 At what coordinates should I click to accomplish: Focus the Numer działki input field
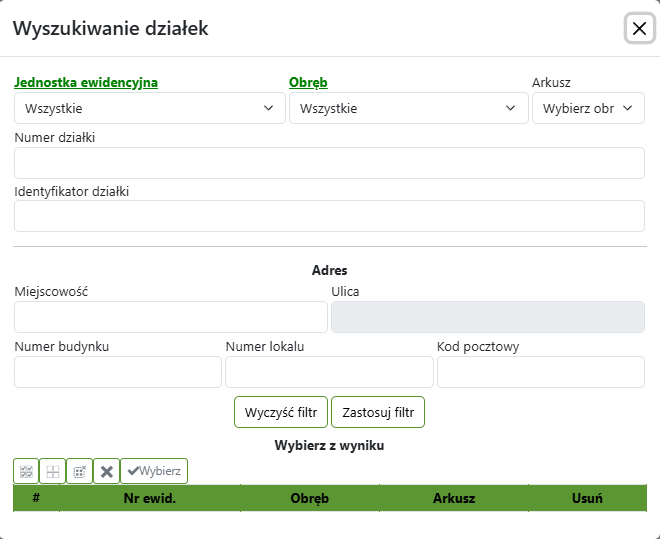coord(329,163)
